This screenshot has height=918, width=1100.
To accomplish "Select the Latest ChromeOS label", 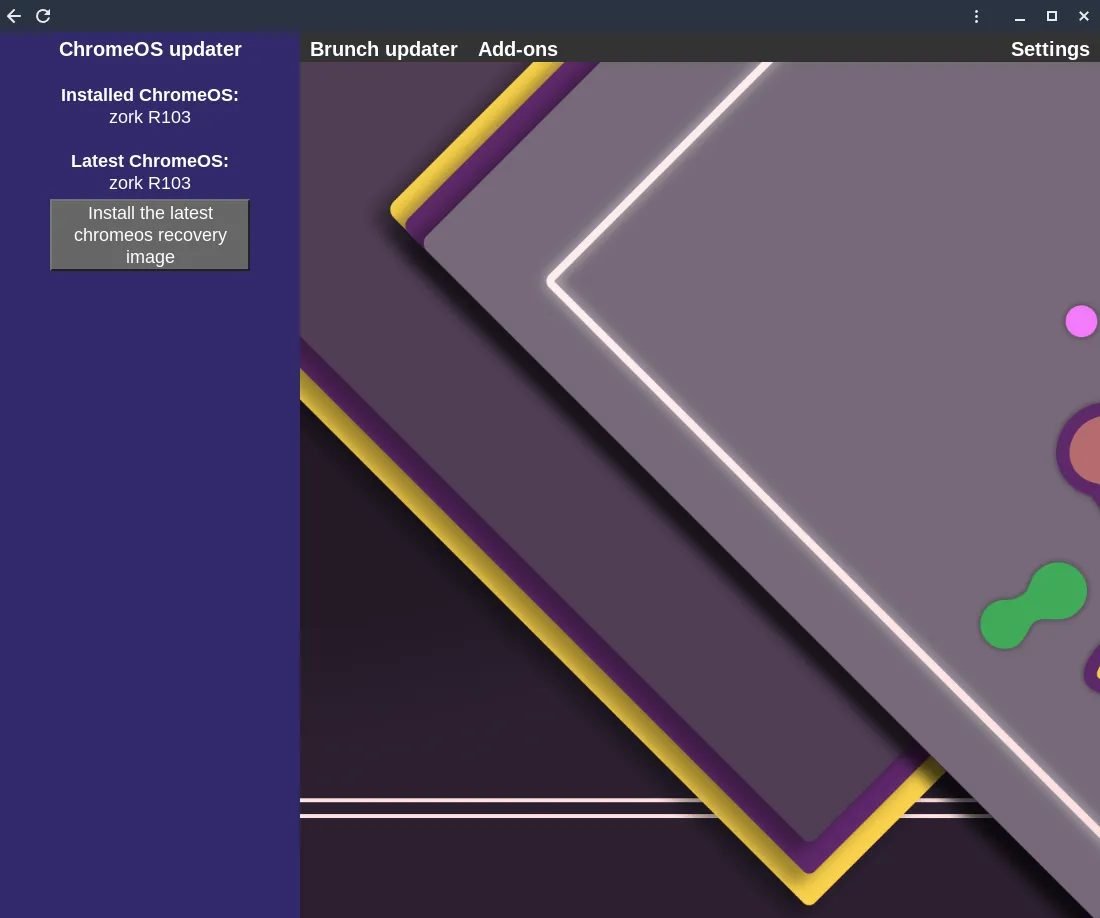I will [x=150, y=161].
